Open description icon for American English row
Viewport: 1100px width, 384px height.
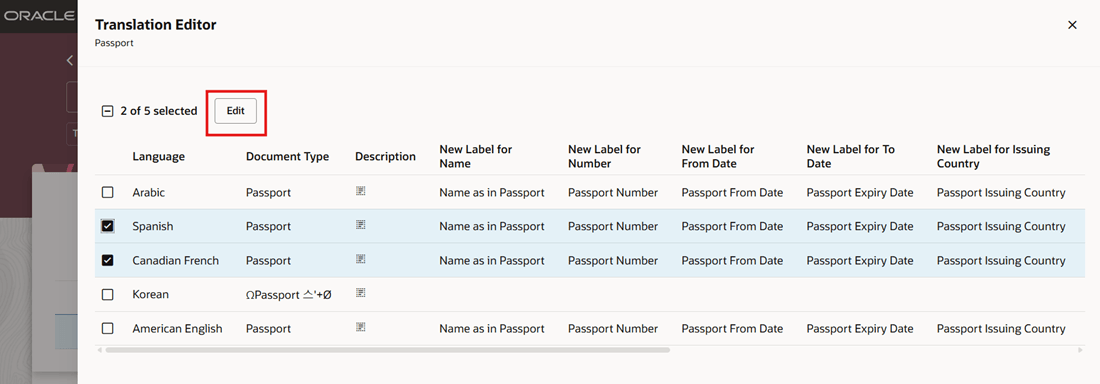pyautogui.click(x=361, y=327)
